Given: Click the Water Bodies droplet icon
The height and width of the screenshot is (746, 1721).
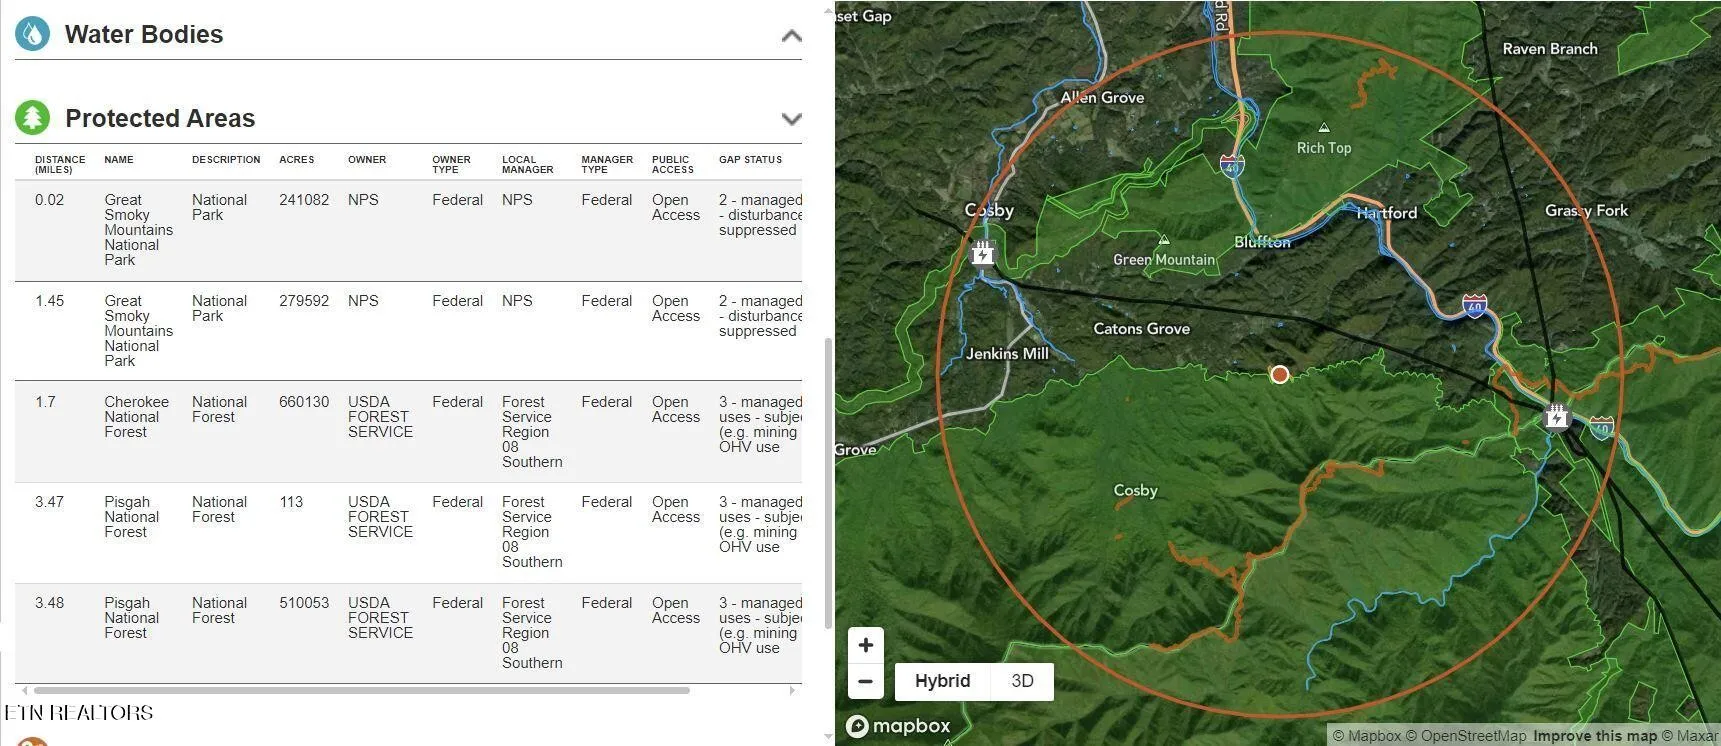Looking at the screenshot, I should [32, 34].
